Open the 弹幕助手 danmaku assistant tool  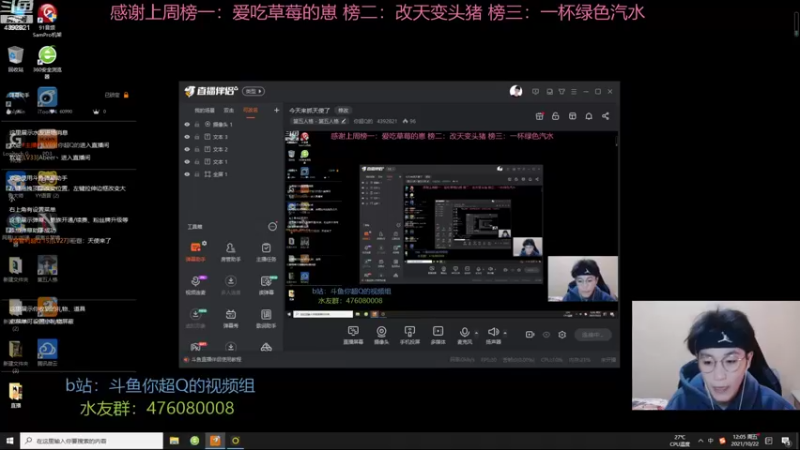[x=195, y=251]
